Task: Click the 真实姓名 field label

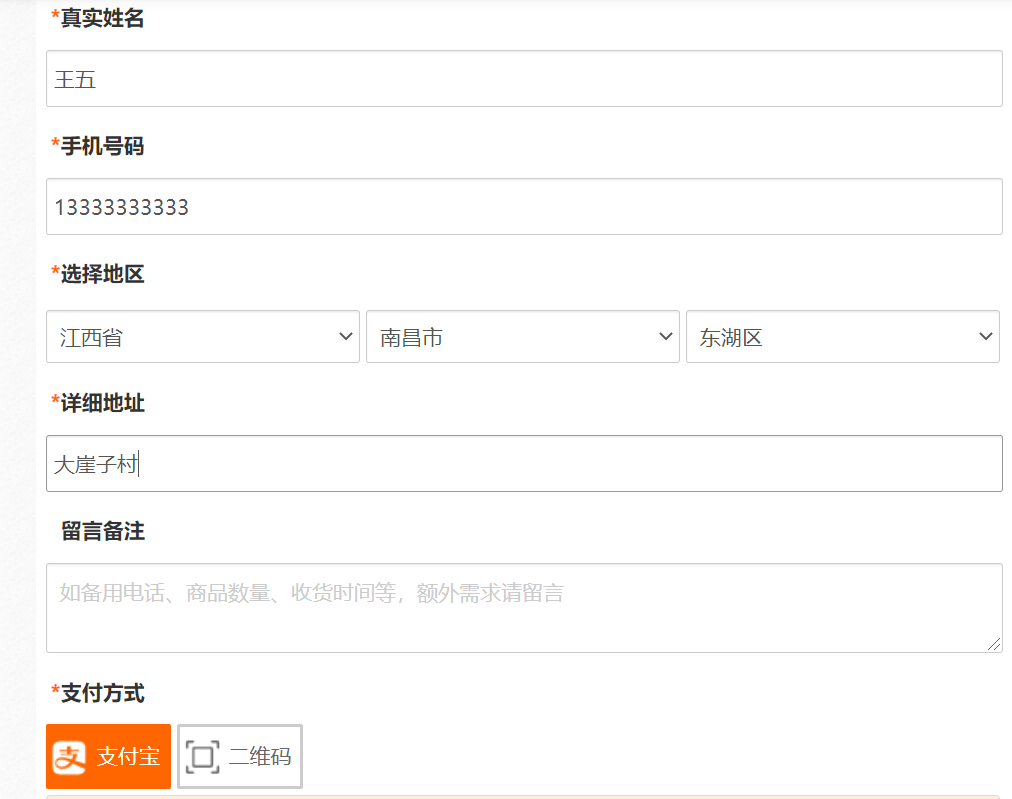Action: 102,18
